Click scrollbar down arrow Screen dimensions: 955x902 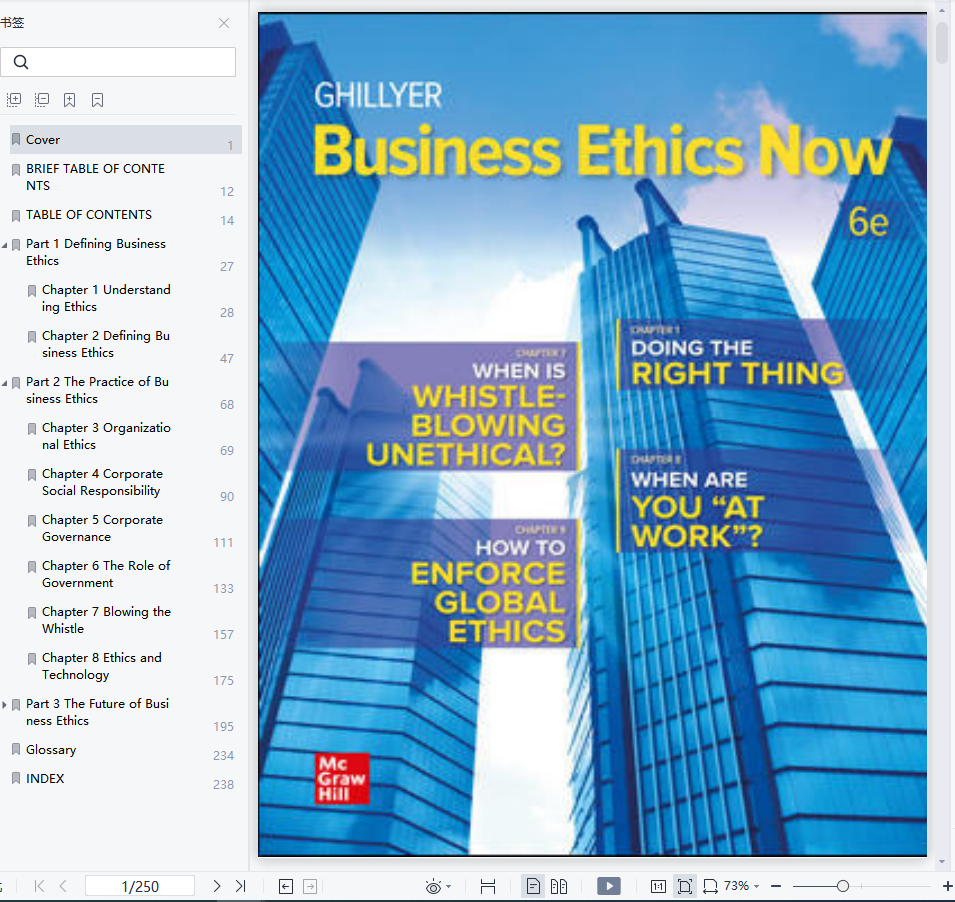click(942, 862)
